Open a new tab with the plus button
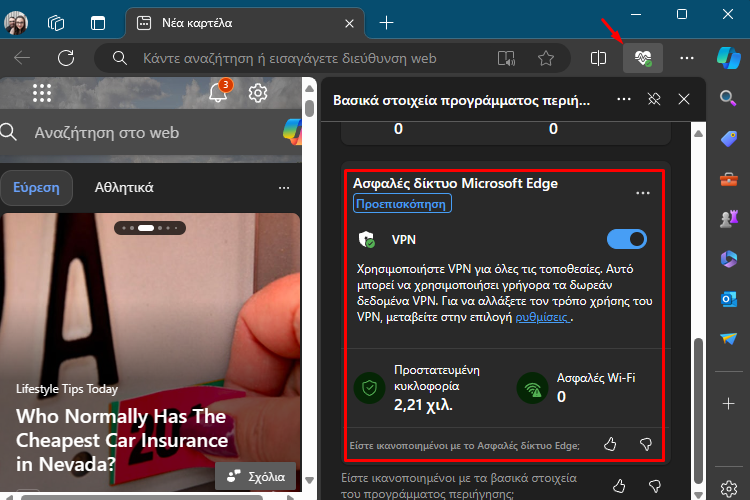 386,22
